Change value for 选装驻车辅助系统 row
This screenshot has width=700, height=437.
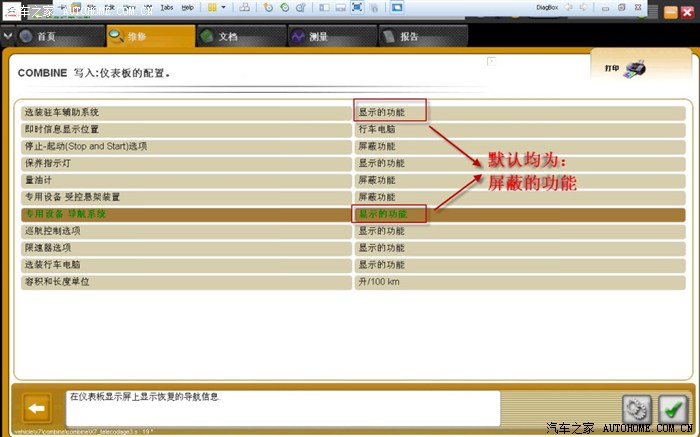coord(391,112)
